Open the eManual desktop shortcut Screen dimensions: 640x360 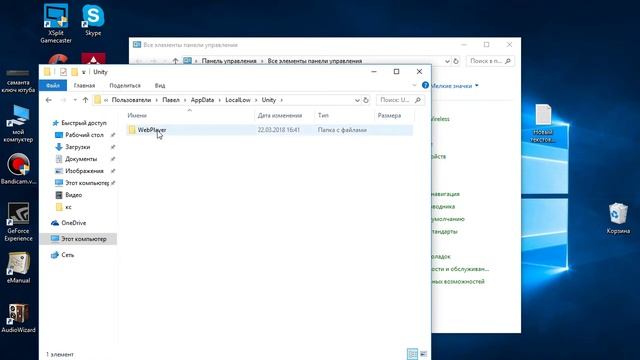click(18, 267)
